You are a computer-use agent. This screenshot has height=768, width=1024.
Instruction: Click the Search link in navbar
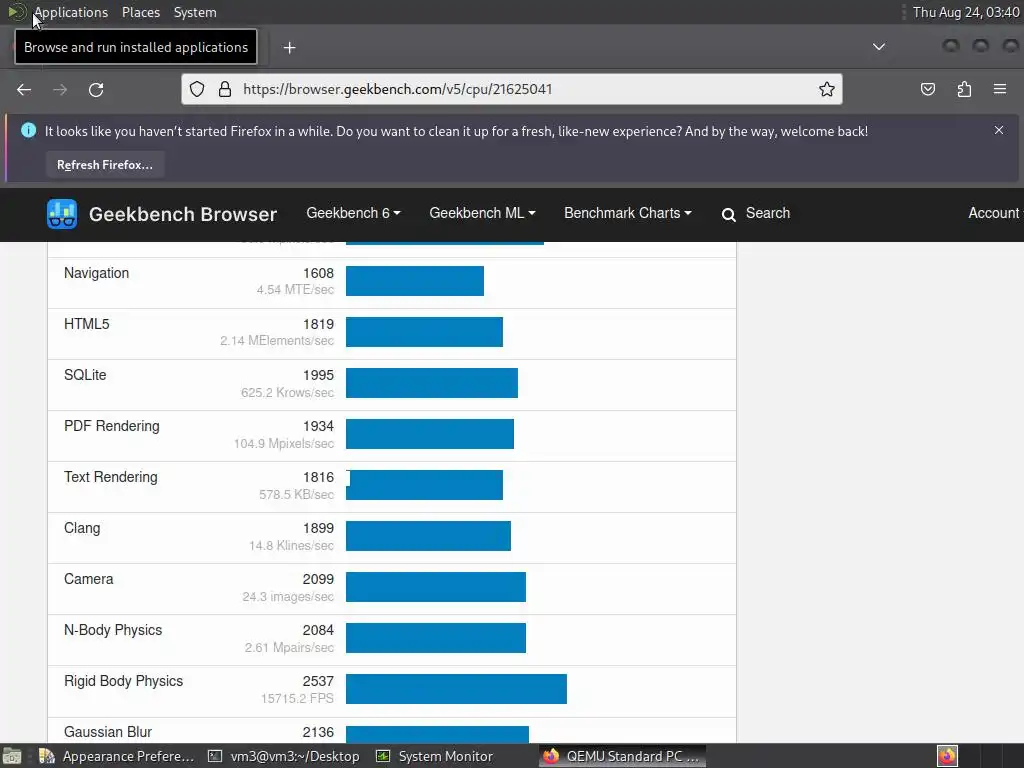click(x=756, y=214)
